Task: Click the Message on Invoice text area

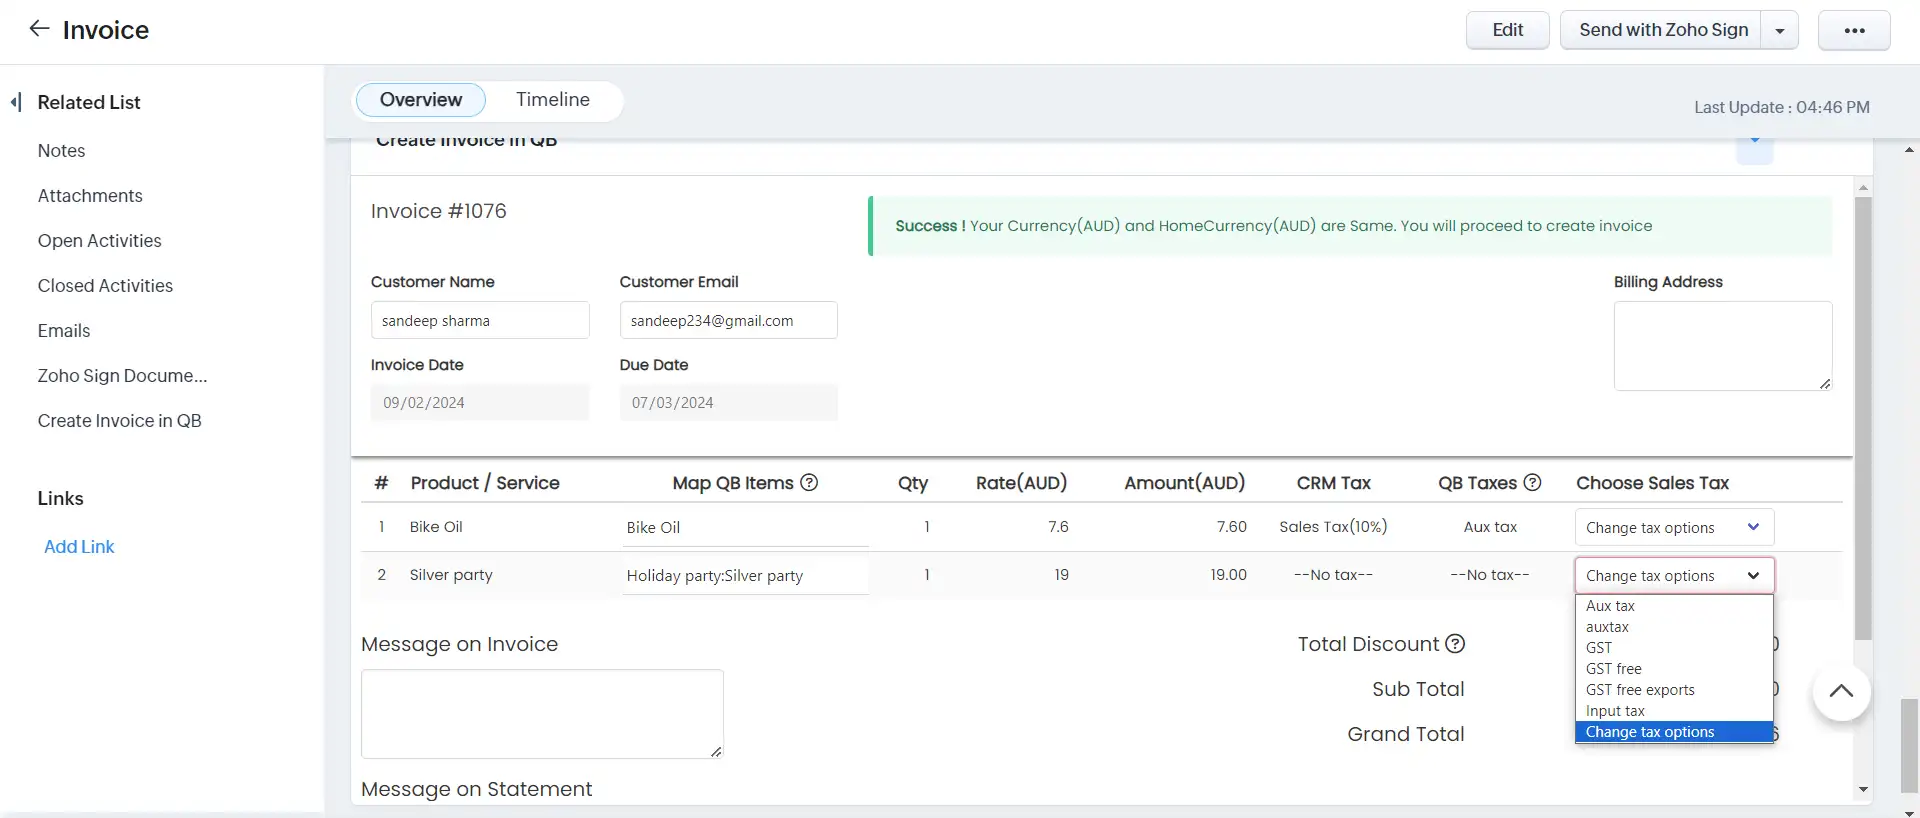Action: pyautogui.click(x=541, y=713)
